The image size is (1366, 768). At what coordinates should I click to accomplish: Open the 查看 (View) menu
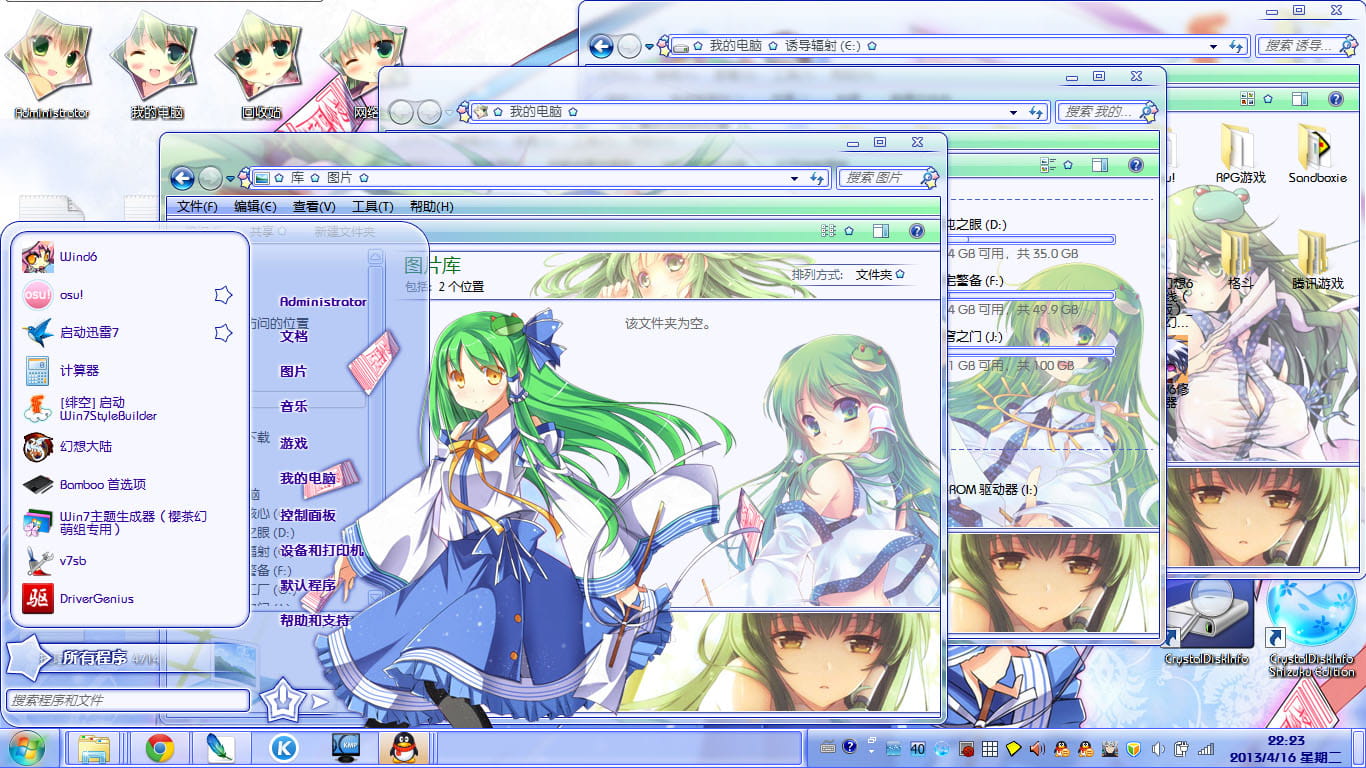click(x=313, y=207)
